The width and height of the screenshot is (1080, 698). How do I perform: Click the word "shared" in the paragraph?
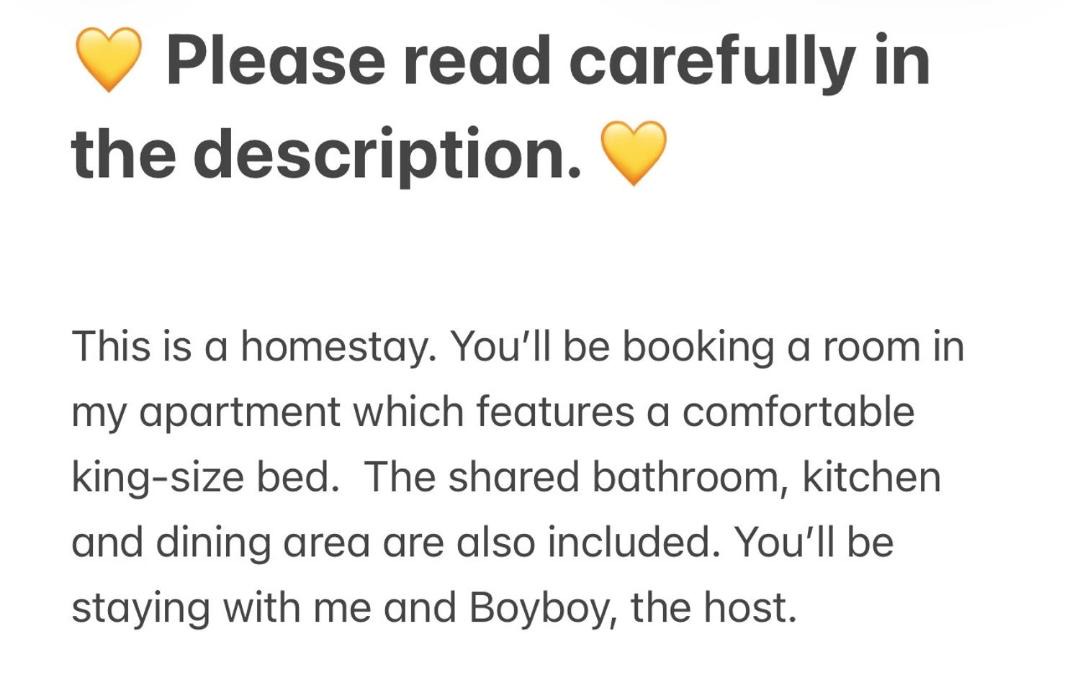click(513, 478)
